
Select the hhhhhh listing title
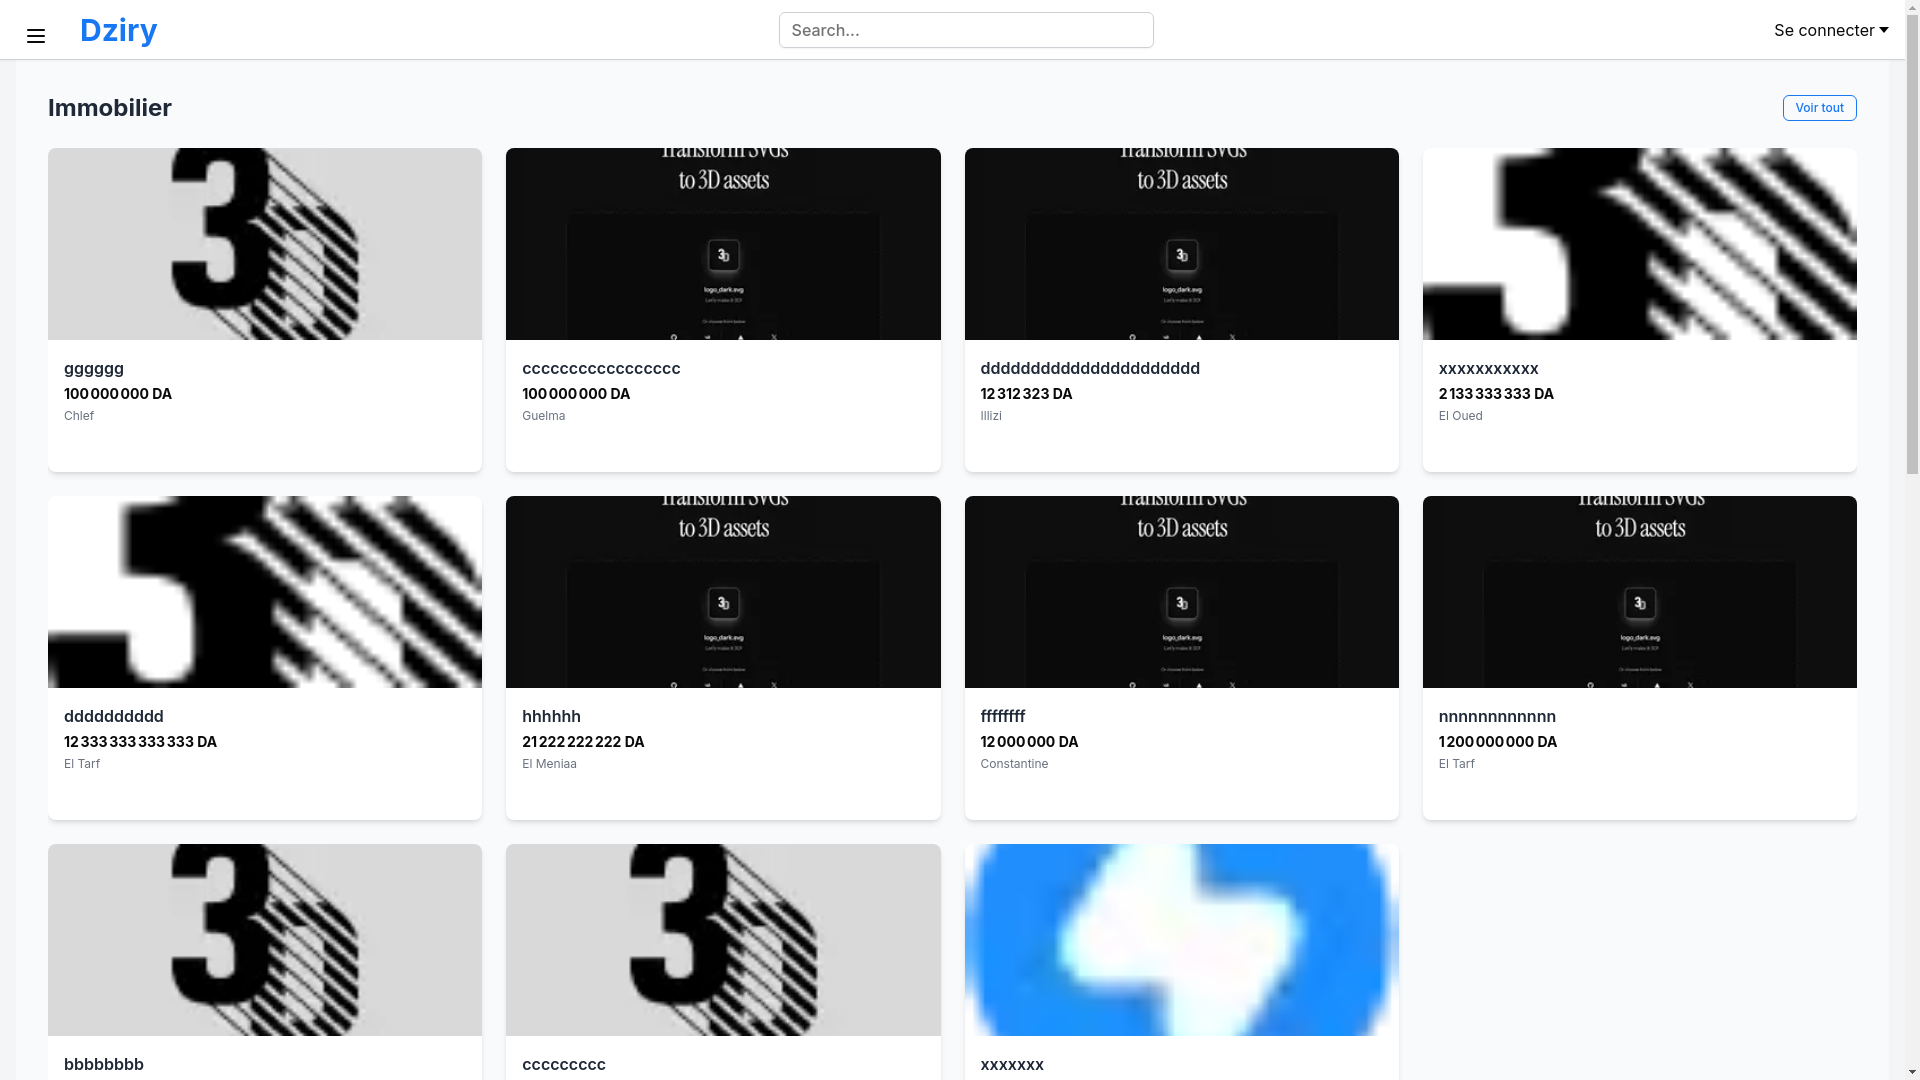(x=551, y=716)
